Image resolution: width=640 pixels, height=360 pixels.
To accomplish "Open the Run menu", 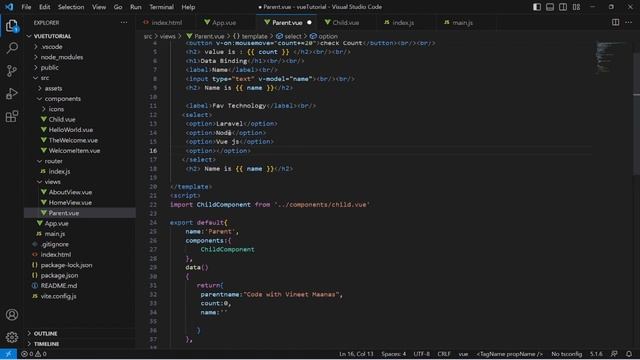I will [136, 7].
